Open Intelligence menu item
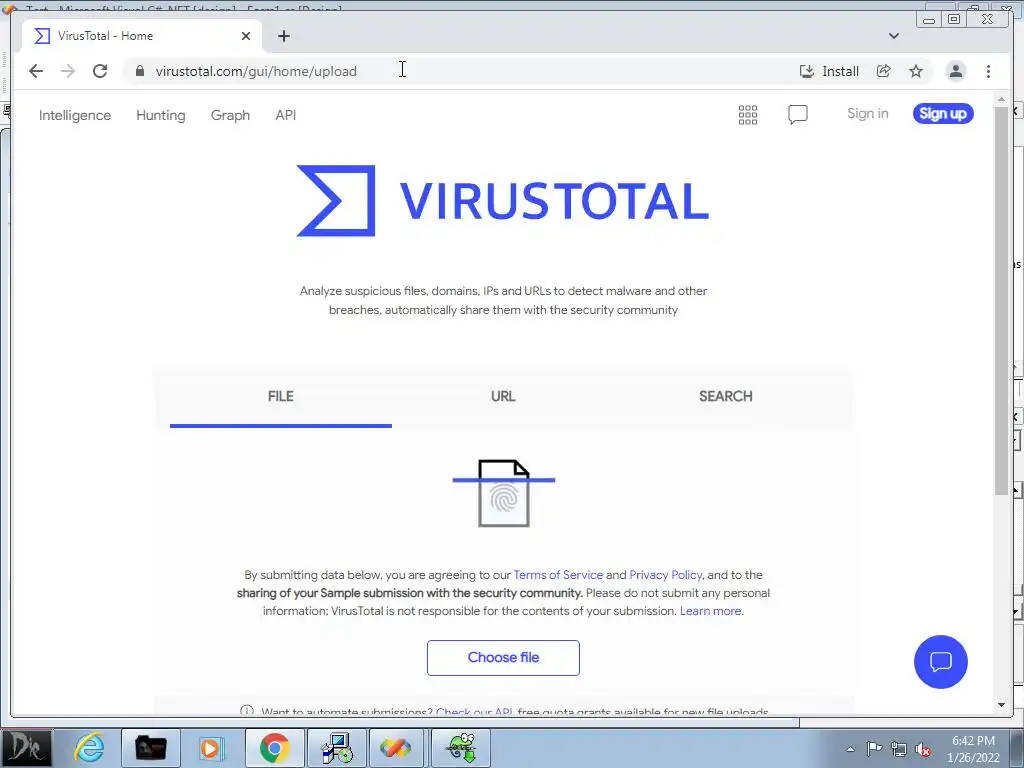 74,115
